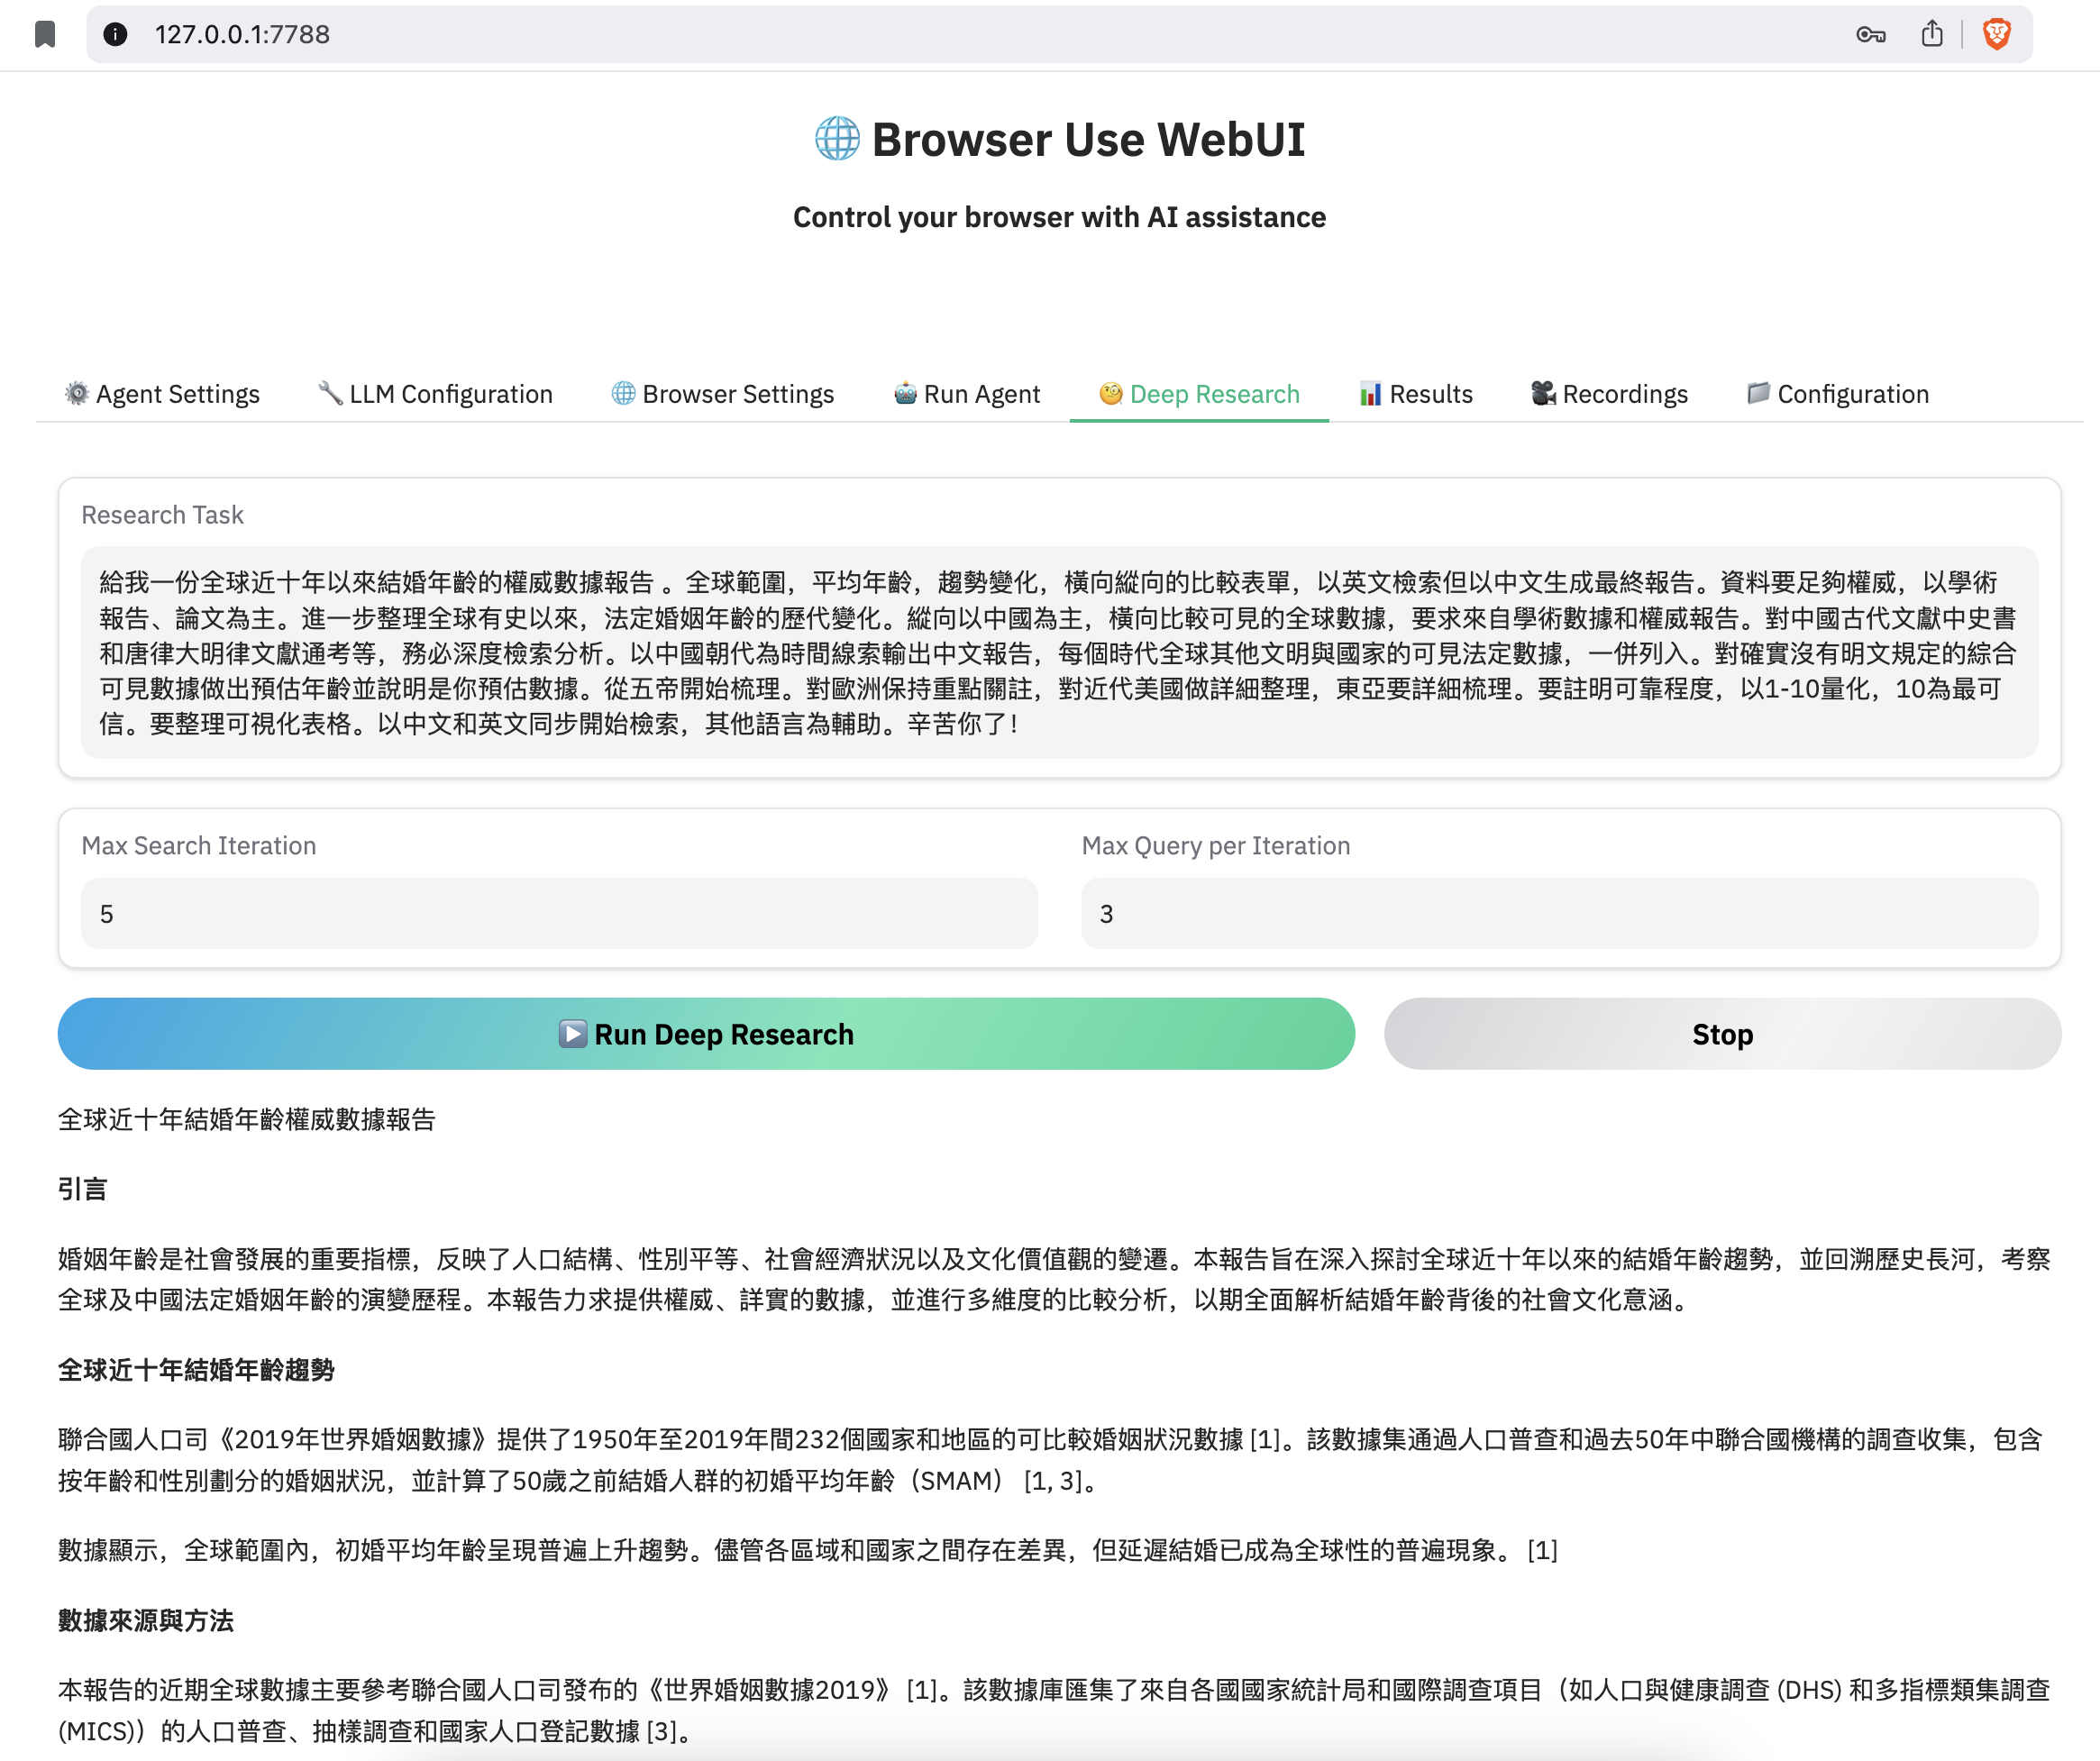Click the report title 全球近十年結婚年齡權威數據報告
2100x1761 pixels.
click(x=247, y=1119)
